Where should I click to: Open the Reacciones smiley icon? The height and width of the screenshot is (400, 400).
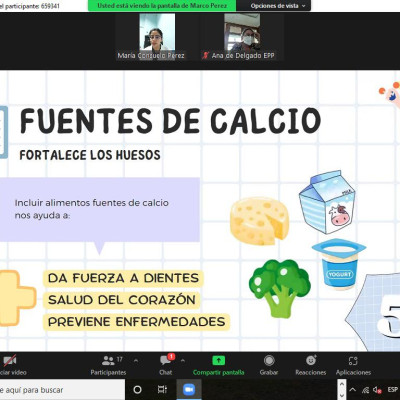311,360
